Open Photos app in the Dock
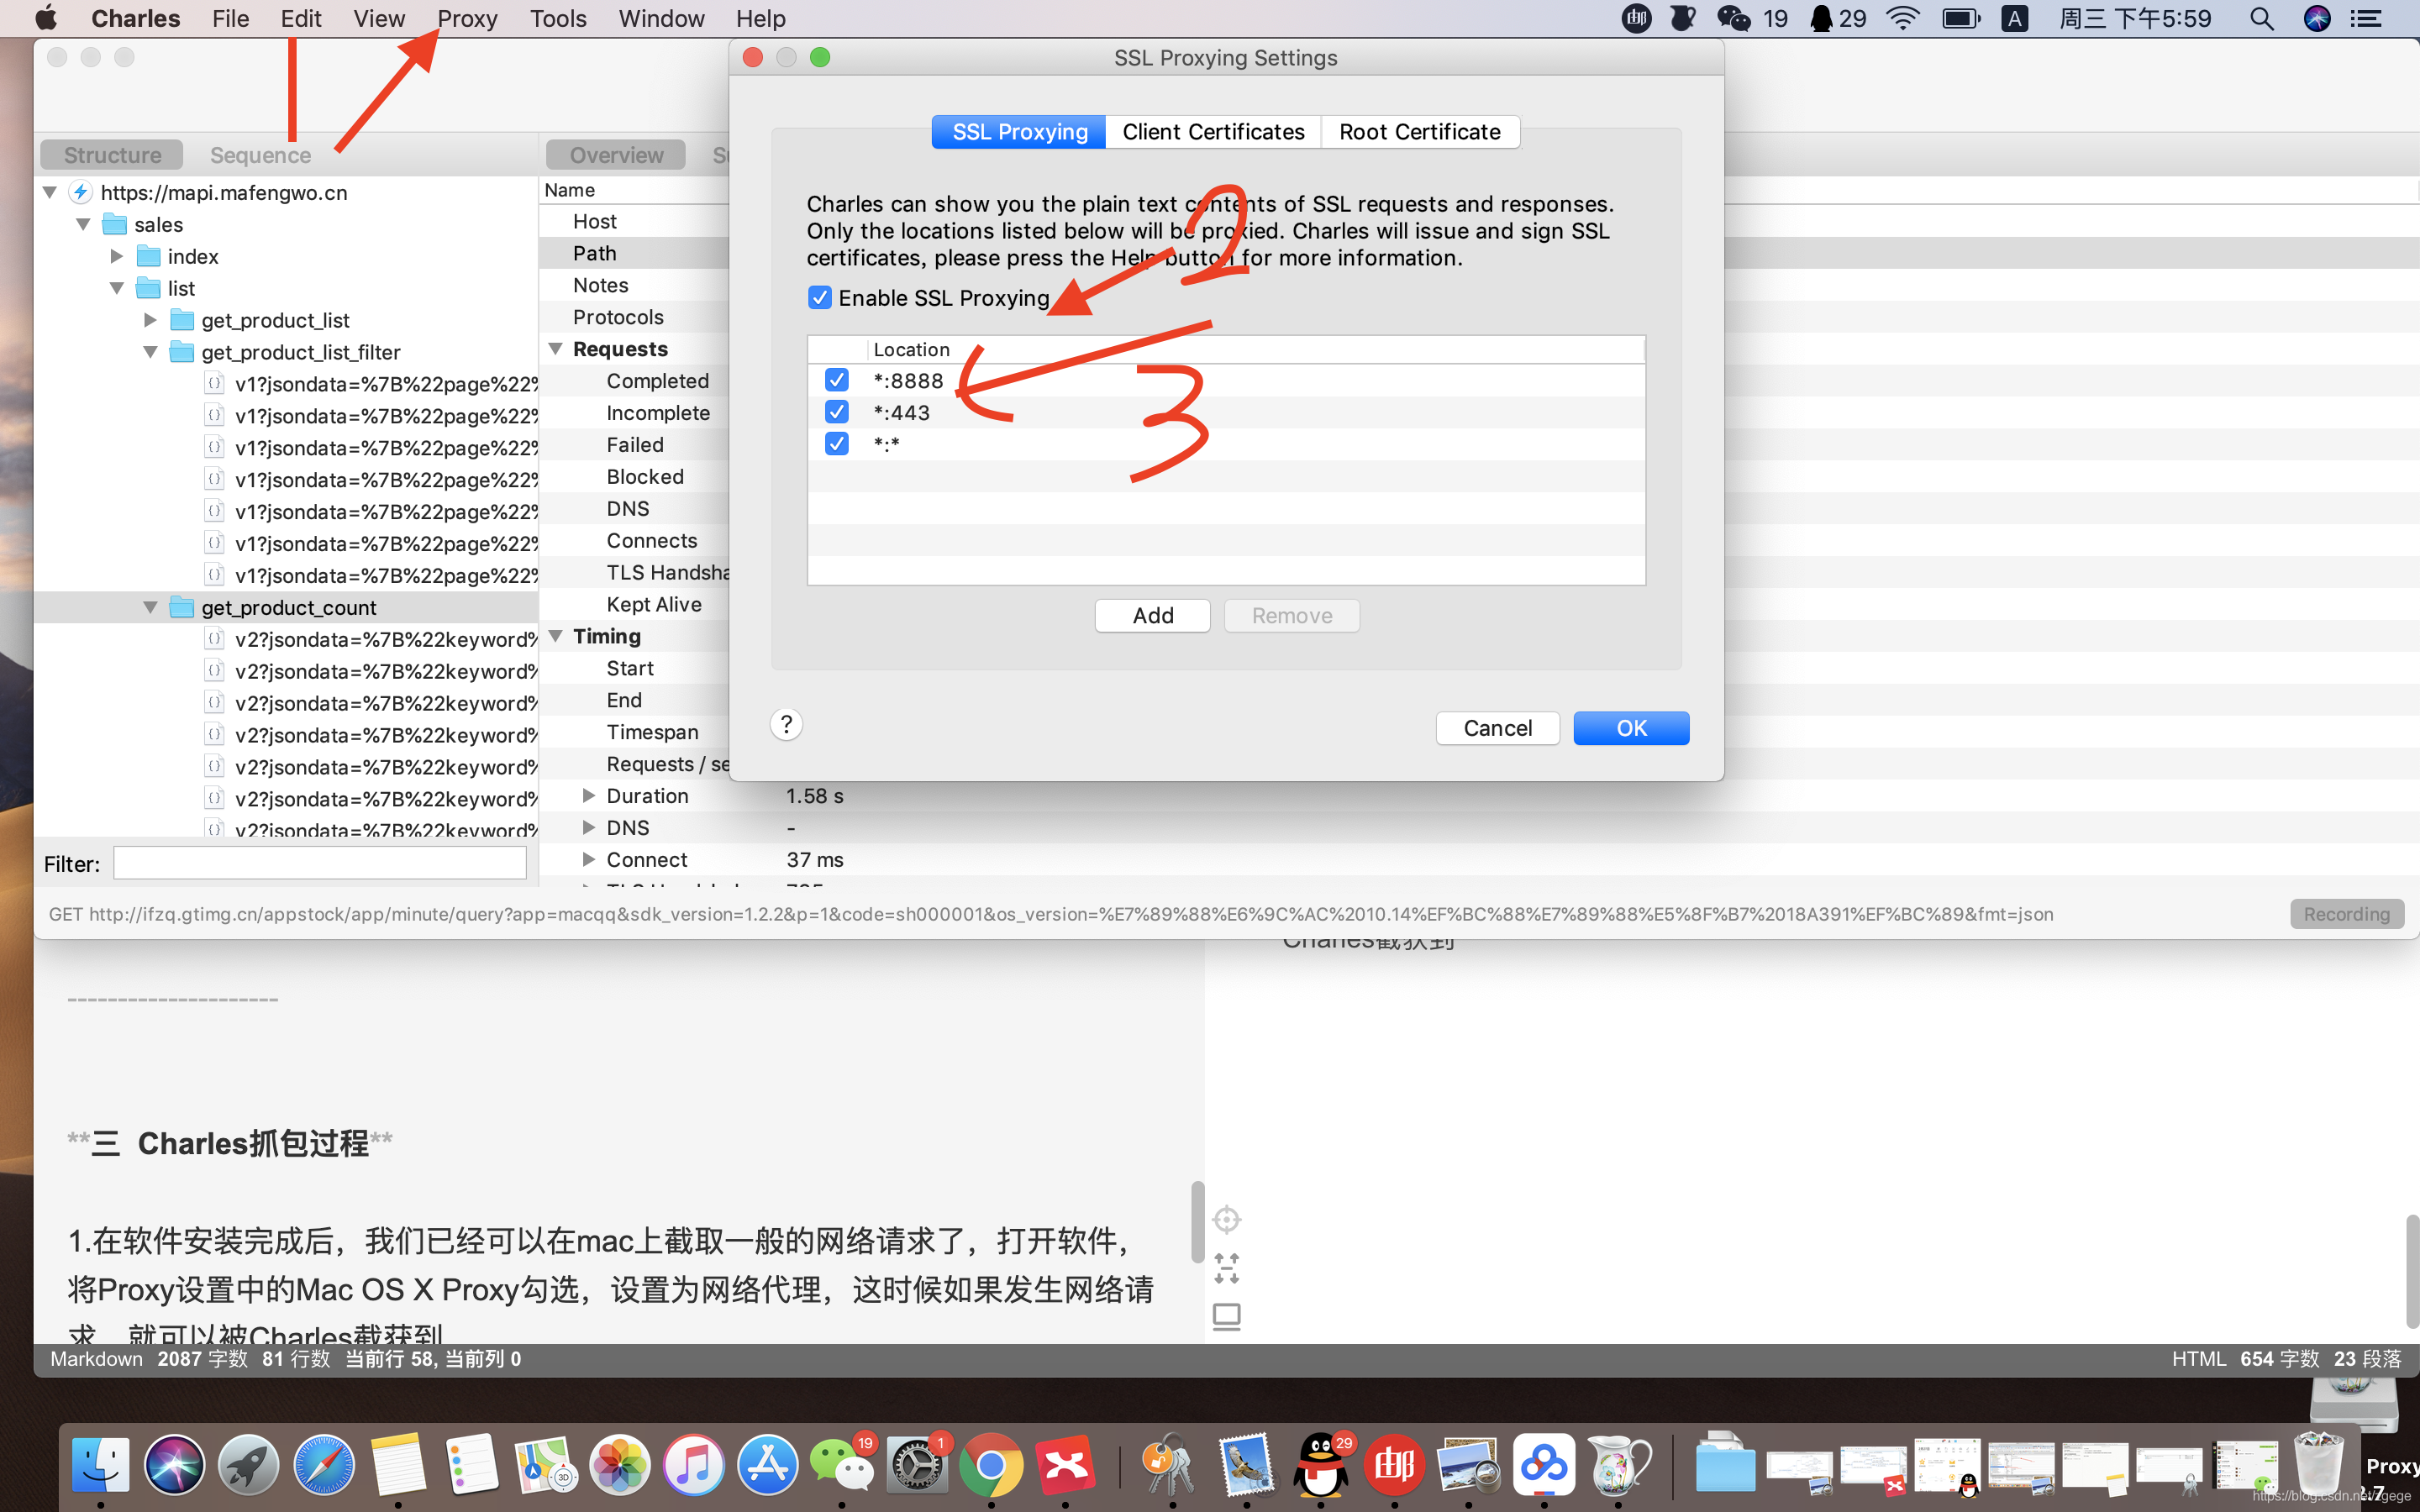Screen dimensions: 2420x1512 click(x=620, y=1465)
